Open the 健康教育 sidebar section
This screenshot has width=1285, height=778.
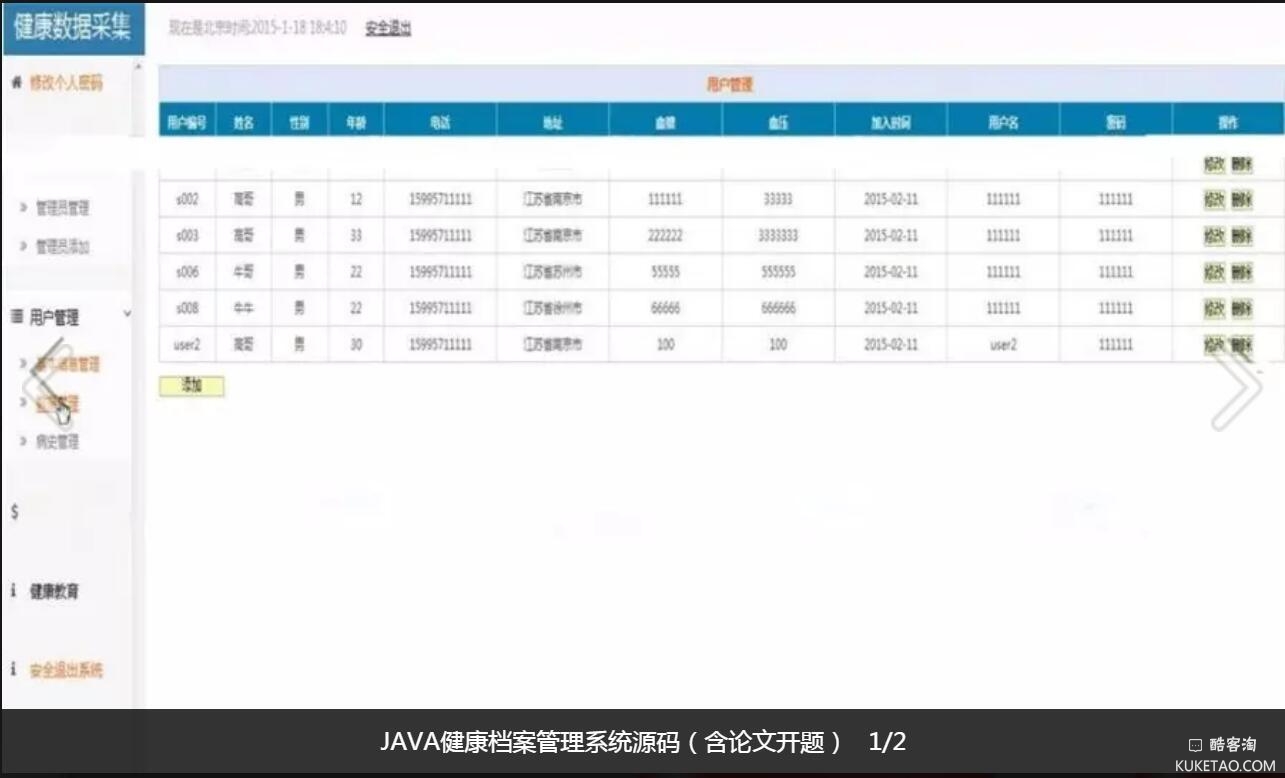[54, 591]
